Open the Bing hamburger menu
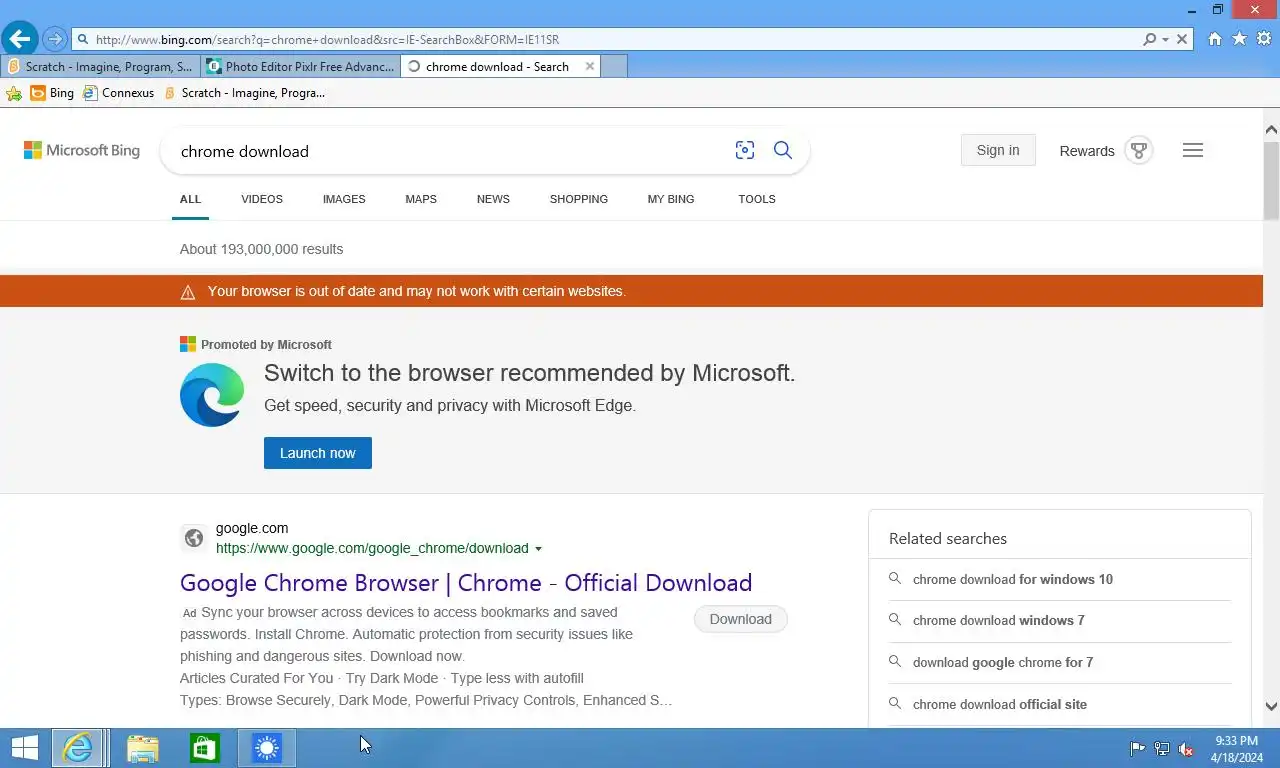The height and width of the screenshot is (768, 1280). 1193,150
